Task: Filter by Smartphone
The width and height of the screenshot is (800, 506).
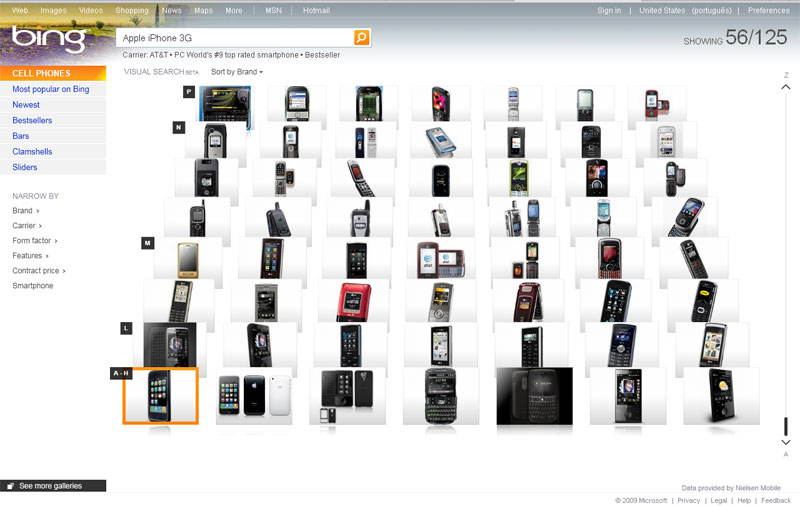Action: (x=33, y=286)
